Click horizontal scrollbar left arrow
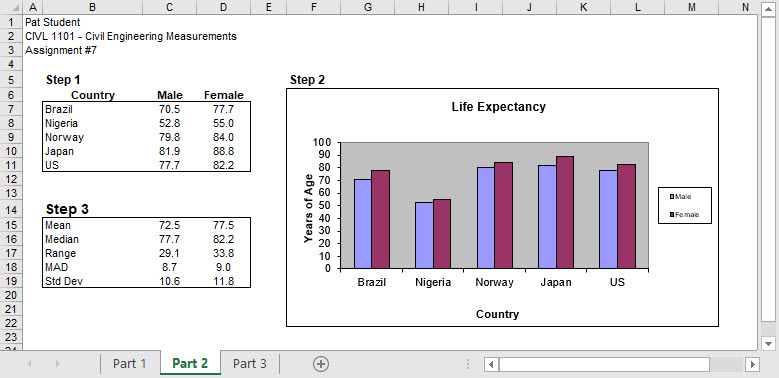Viewport: 779px width, 378px height. (491, 364)
